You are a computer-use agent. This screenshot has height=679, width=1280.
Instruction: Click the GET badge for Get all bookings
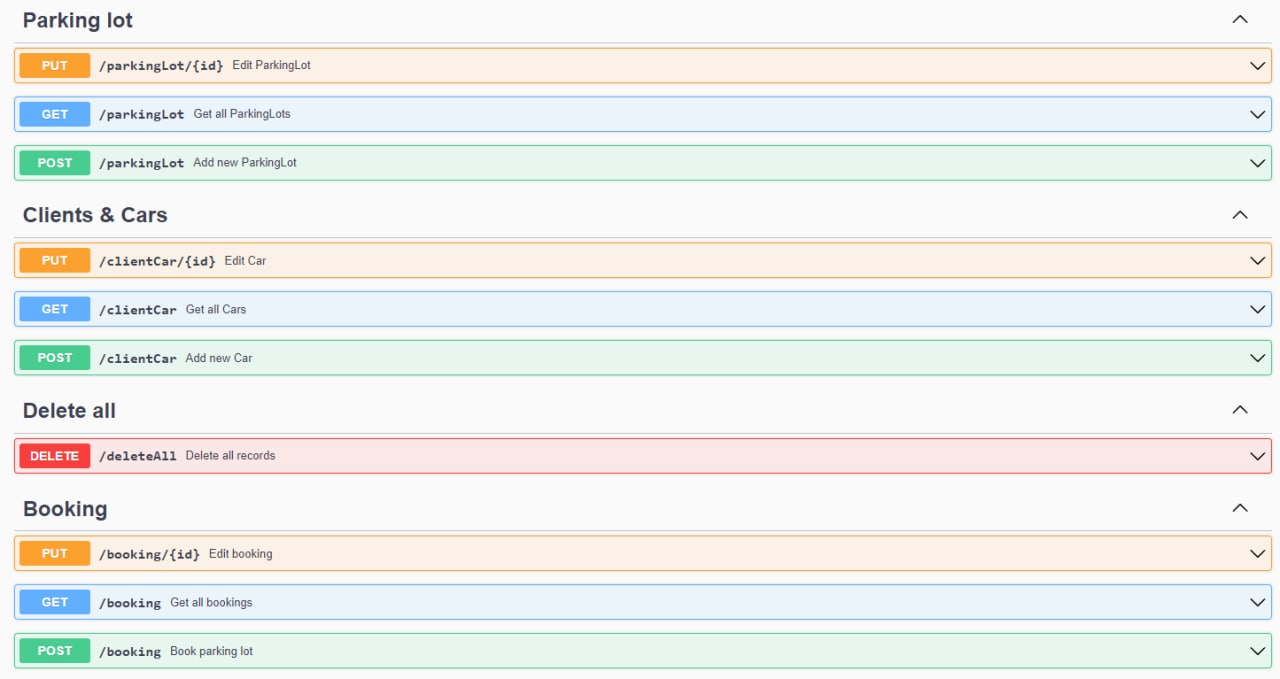(x=55, y=602)
